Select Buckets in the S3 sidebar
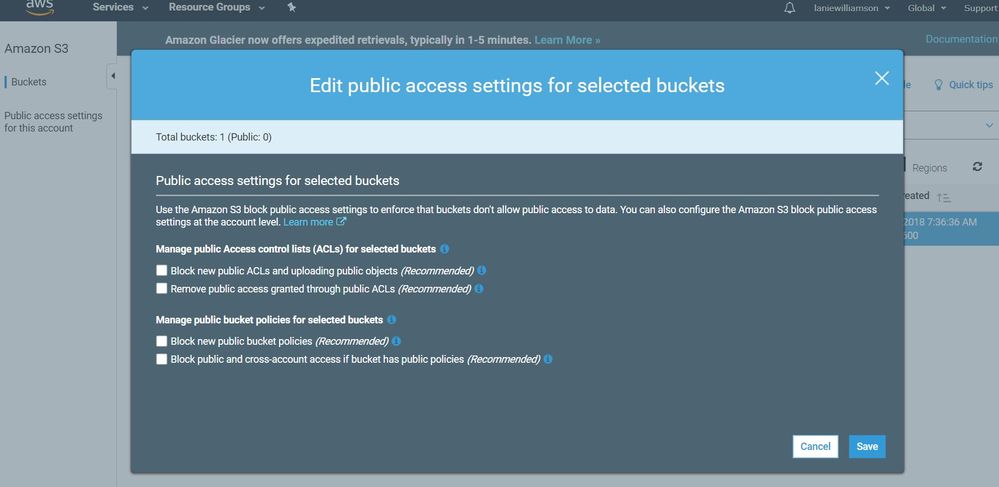Image resolution: width=999 pixels, height=487 pixels. [28, 82]
